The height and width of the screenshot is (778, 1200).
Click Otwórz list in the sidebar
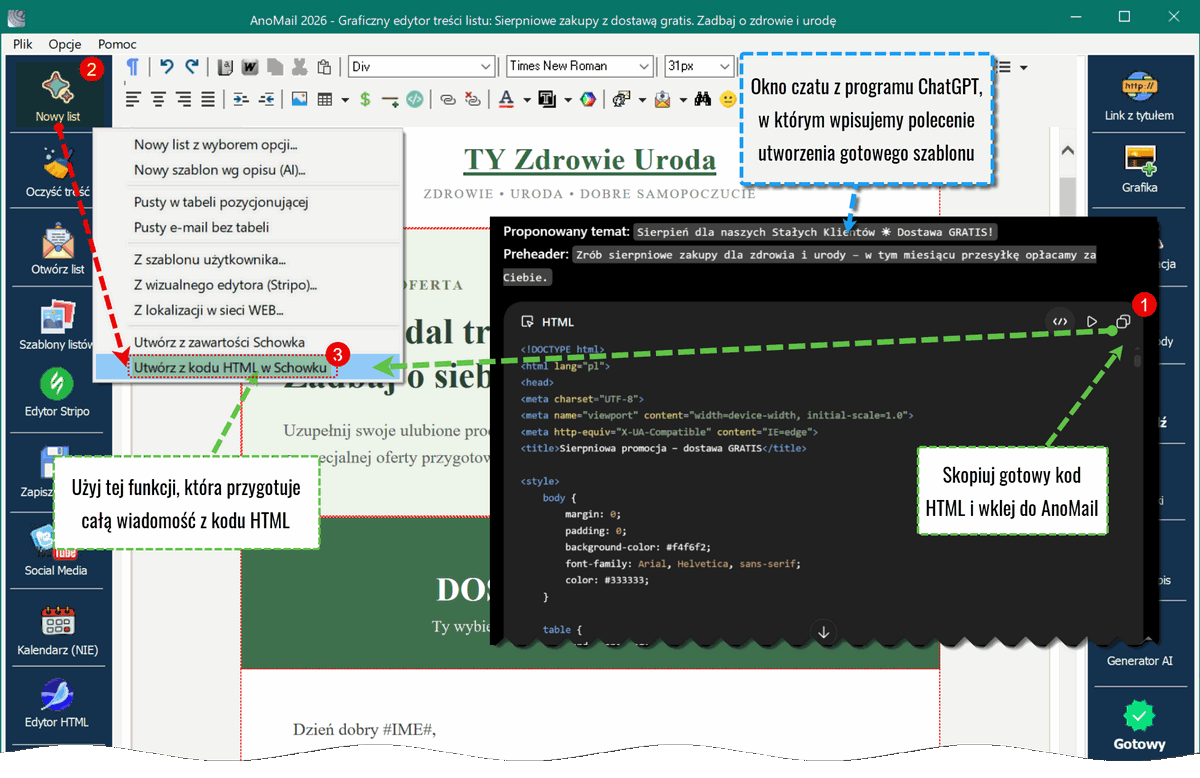(57, 250)
